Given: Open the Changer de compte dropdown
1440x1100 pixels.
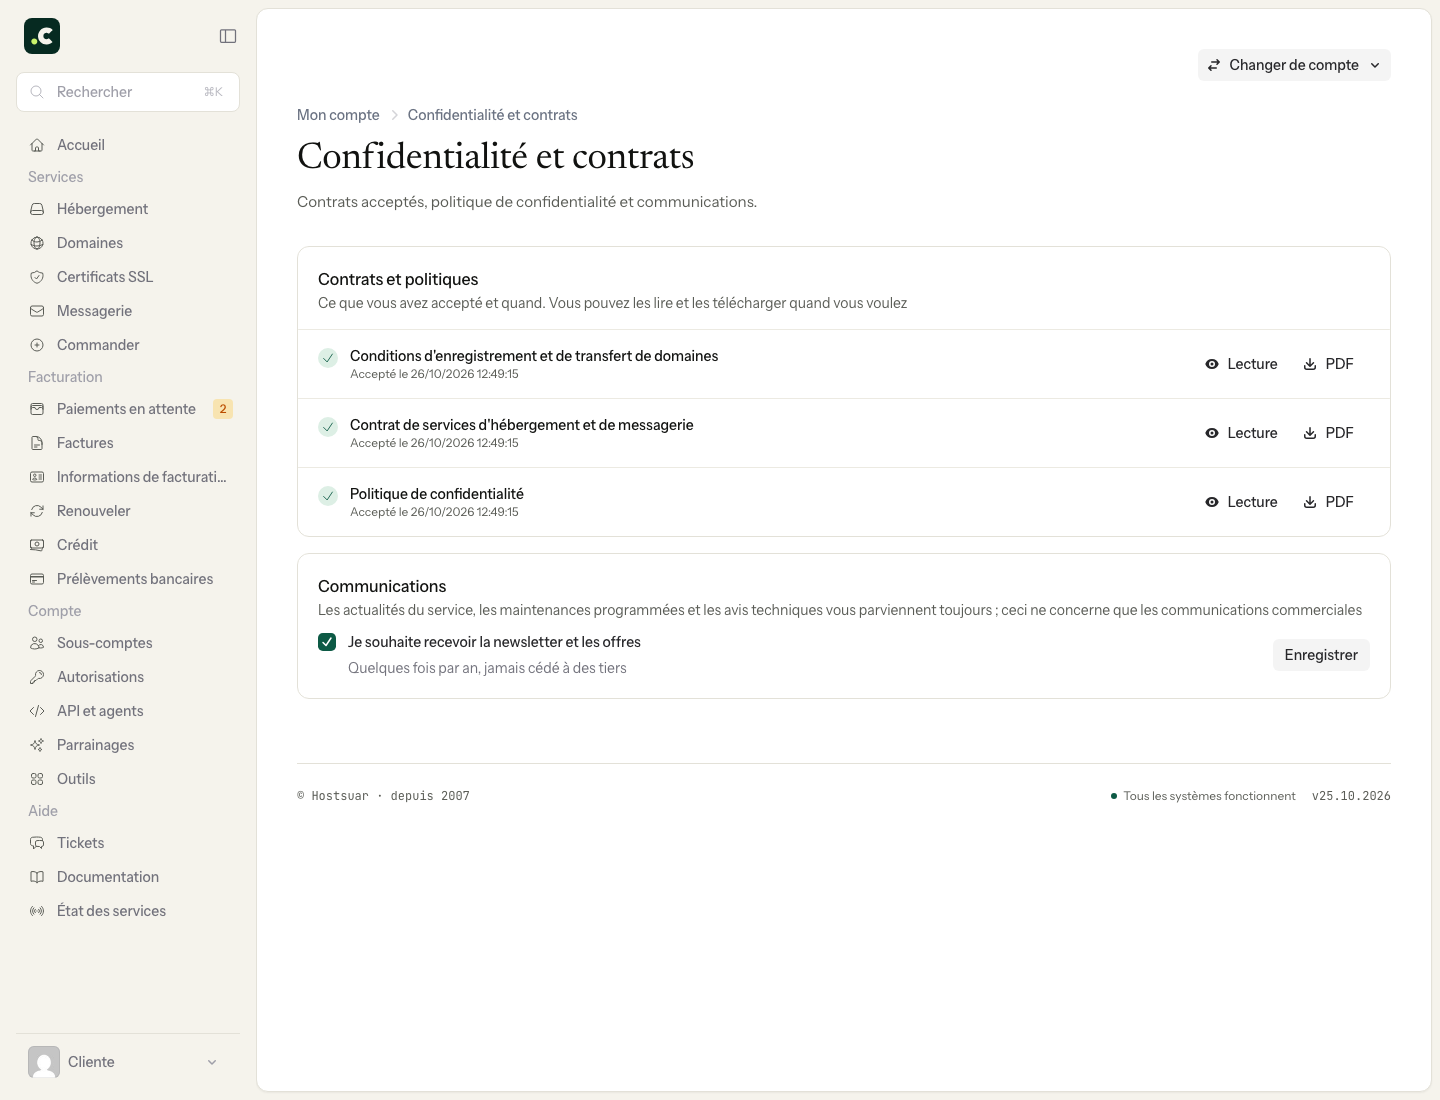Looking at the screenshot, I should tap(1294, 65).
